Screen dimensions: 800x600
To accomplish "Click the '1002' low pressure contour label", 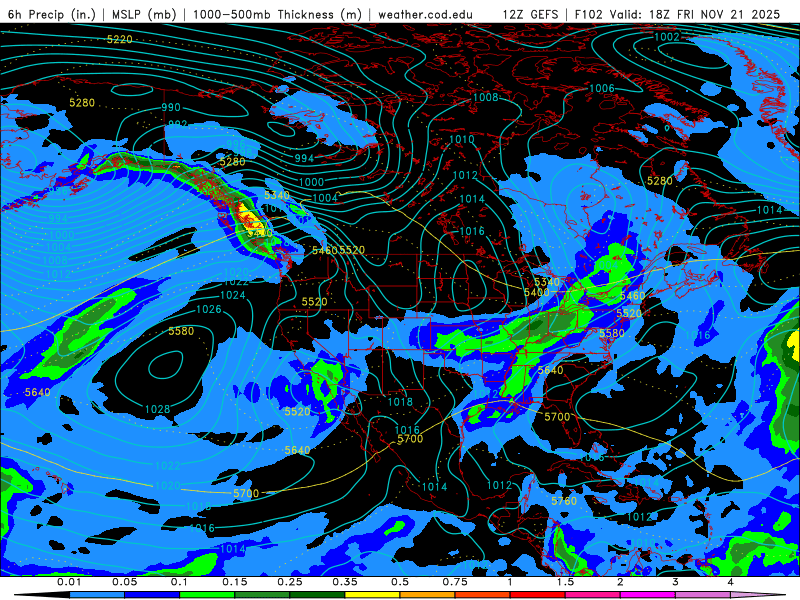I will 667,37.
